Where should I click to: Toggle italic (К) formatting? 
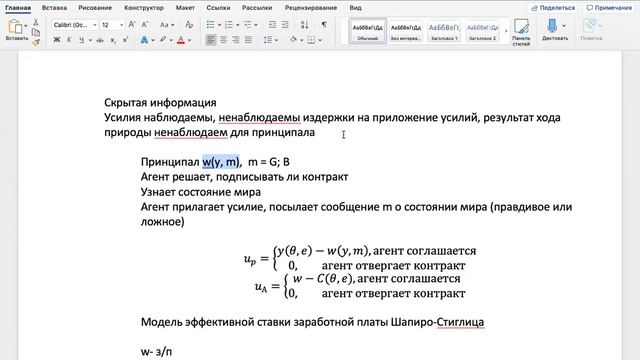(x=69, y=40)
